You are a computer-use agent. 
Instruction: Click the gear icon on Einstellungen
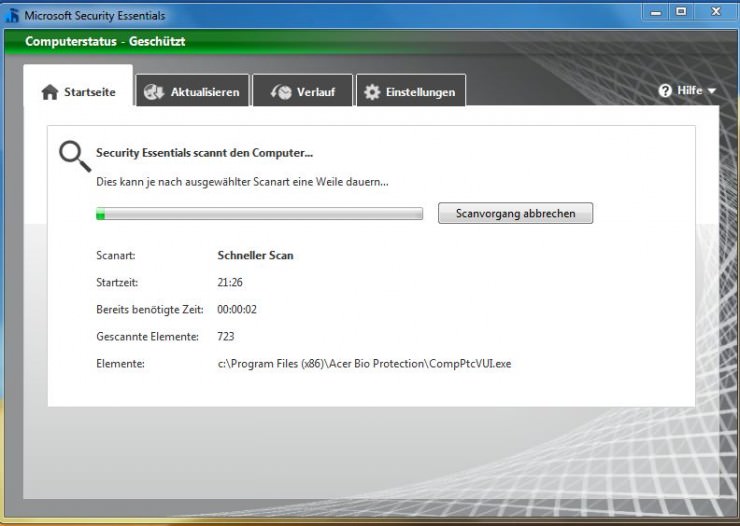tap(372, 92)
